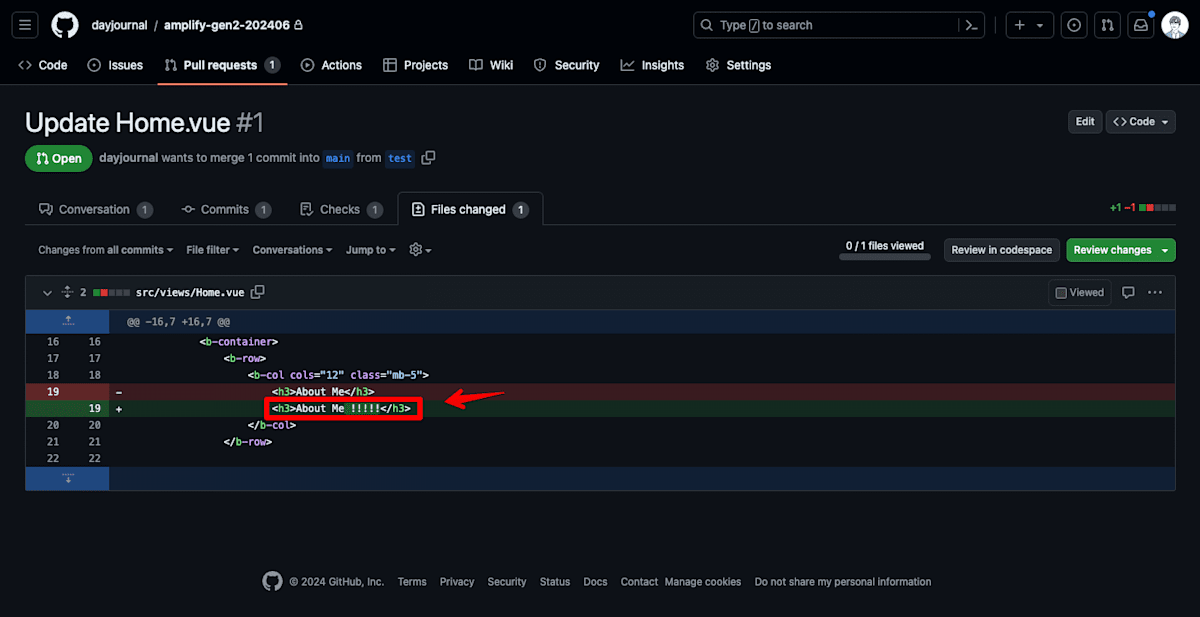This screenshot has height=617, width=1200.
Task: Open the Security tab
Action: 567,65
